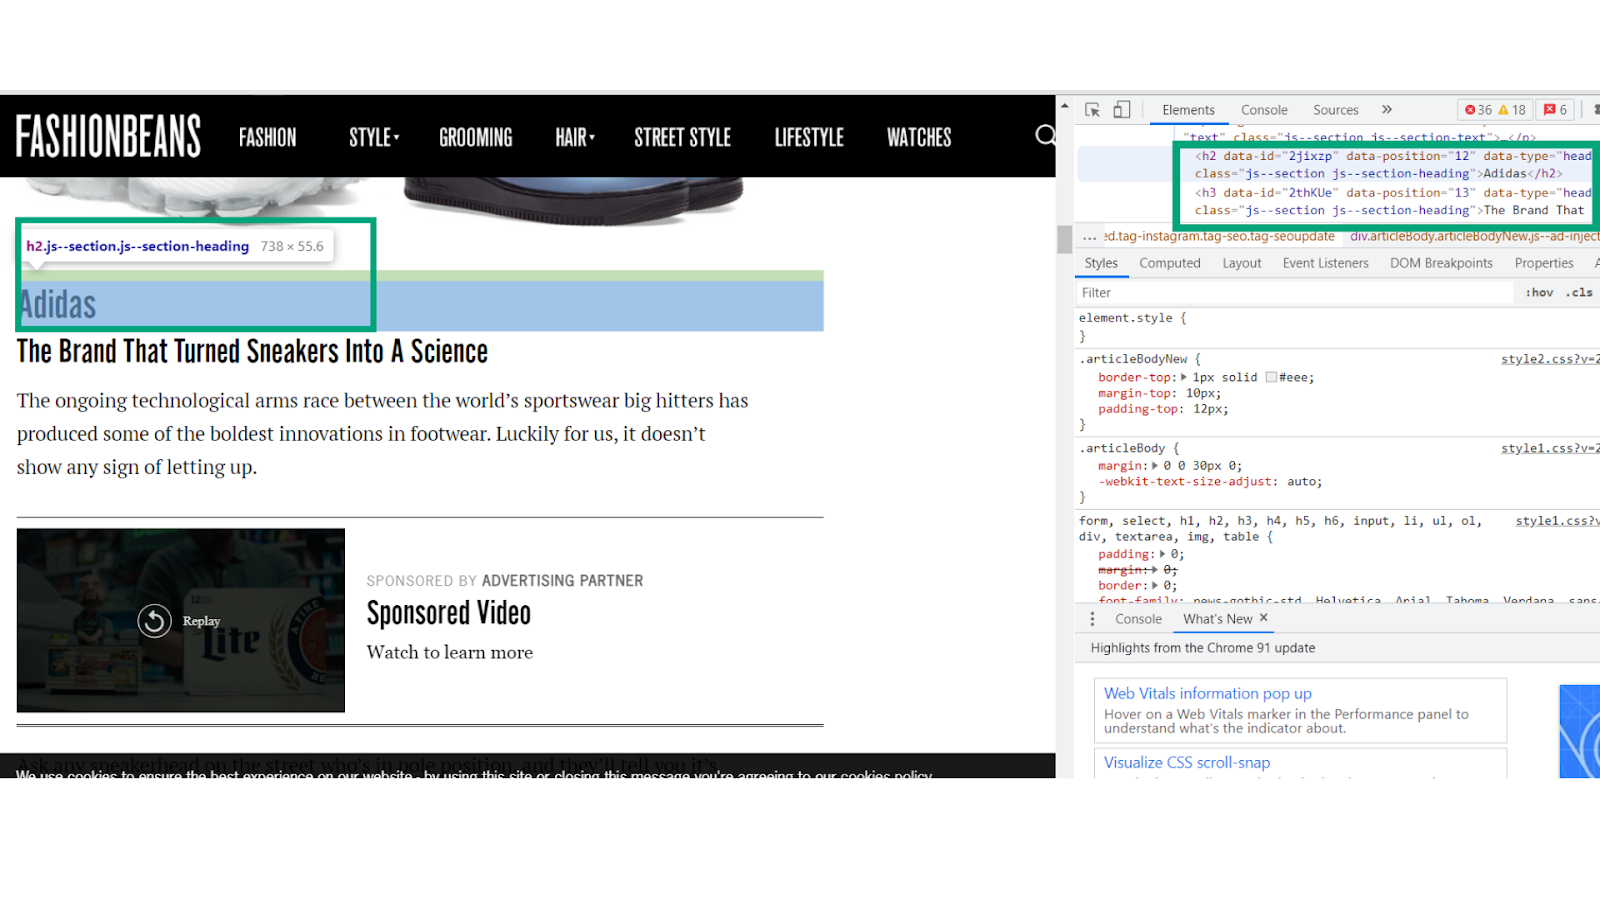The image size is (1600, 900).
Task: Focus the Styles Filter input
Action: coord(1295,293)
